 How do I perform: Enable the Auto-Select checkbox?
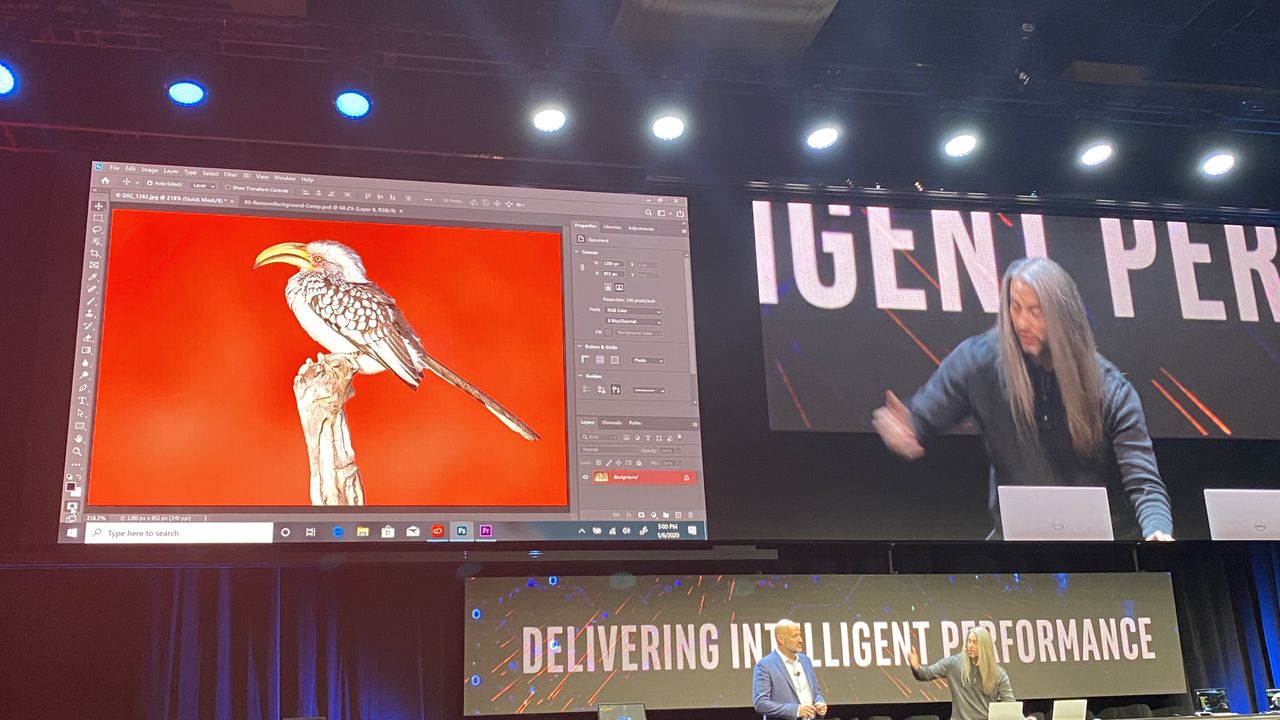150,183
